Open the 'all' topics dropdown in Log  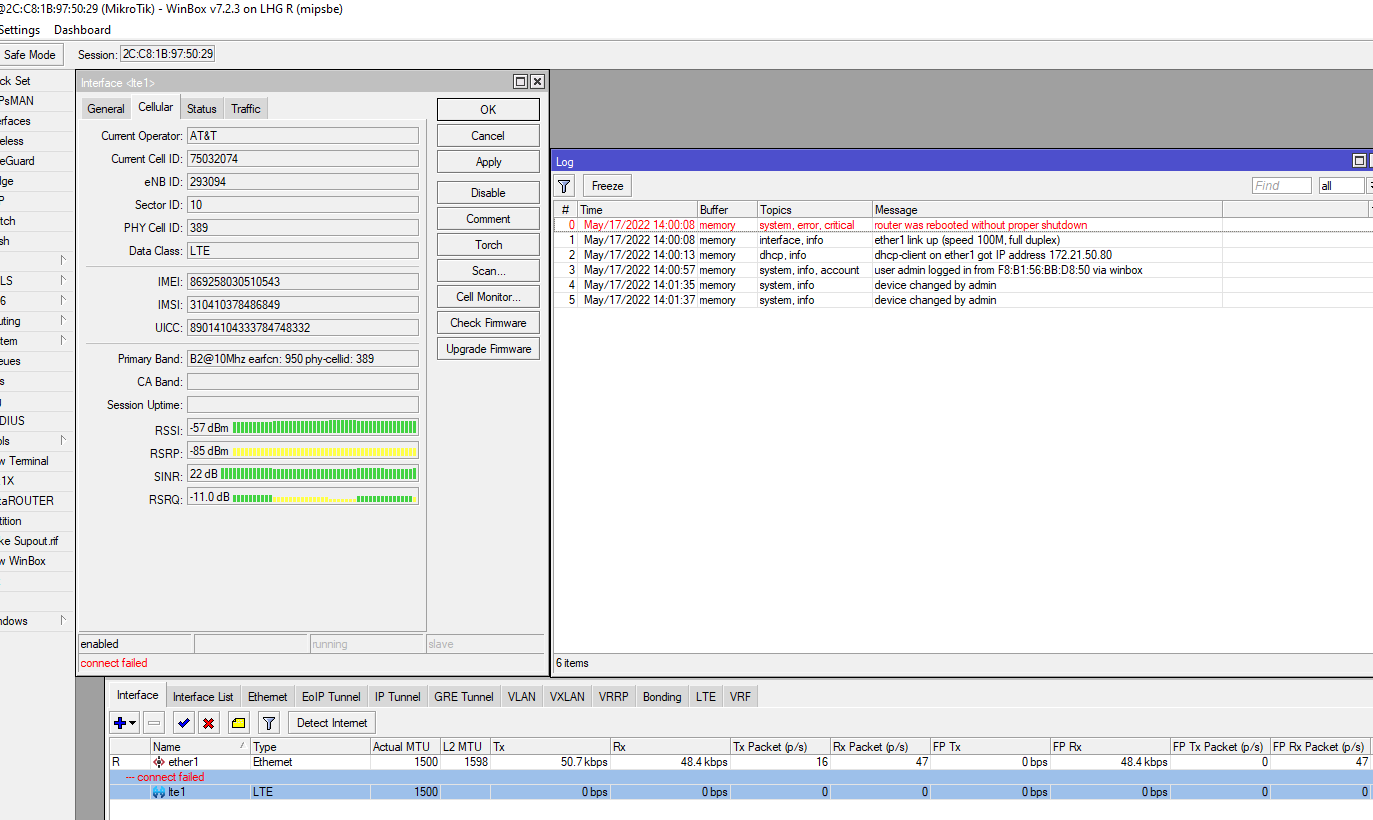pyautogui.click(x=1342, y=186)
